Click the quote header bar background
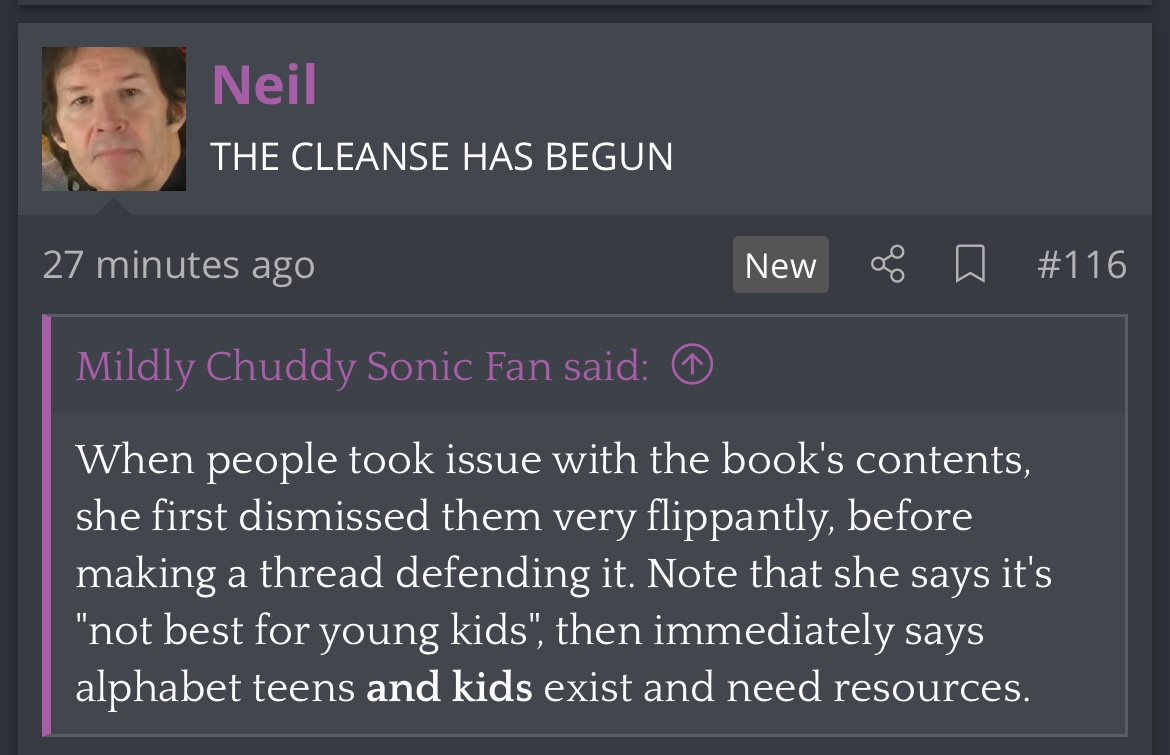The height and width of the screenshot is (755, 1170). pyautogui.click(x=900, y=367)
